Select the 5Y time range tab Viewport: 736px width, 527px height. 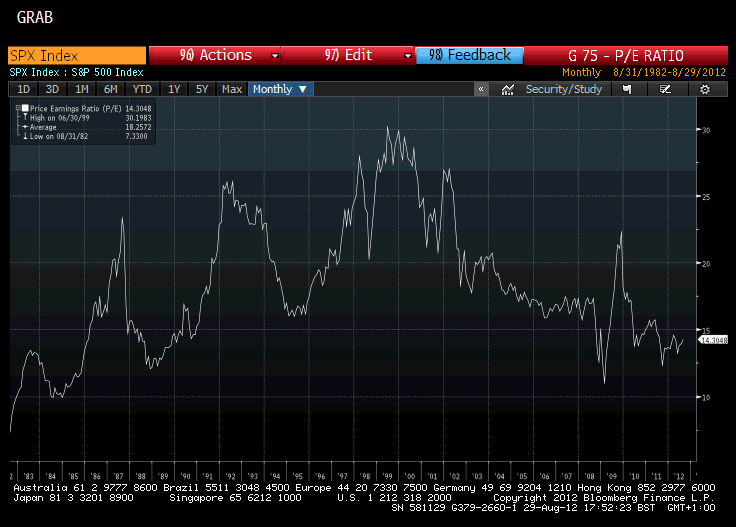tap(202, 89)
